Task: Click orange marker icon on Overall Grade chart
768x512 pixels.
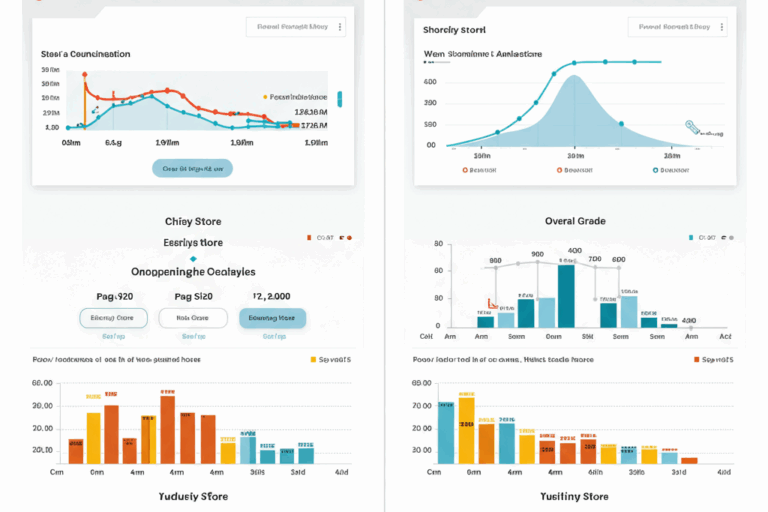Action: (490, 304)
